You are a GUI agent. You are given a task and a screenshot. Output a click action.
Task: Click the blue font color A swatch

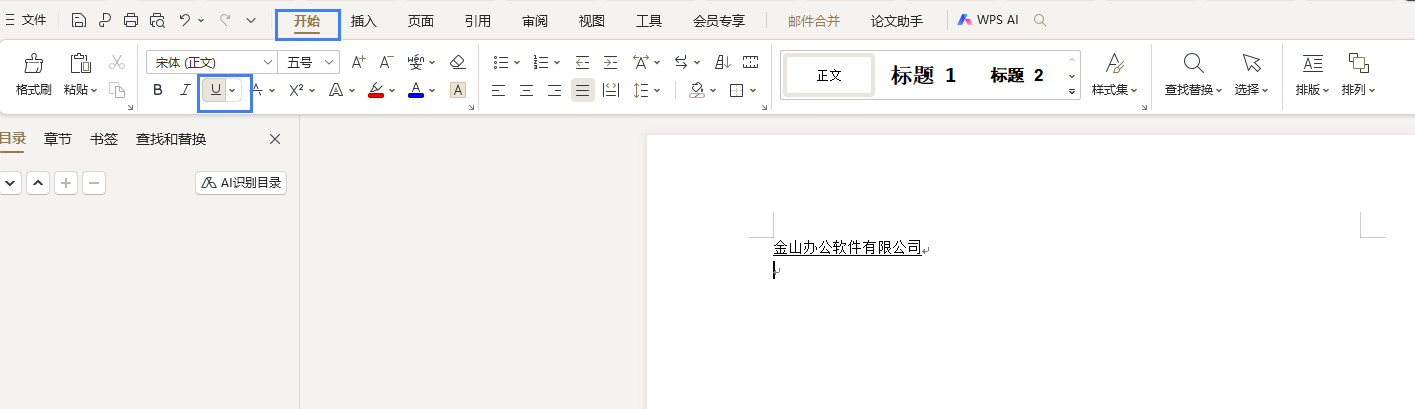click(416, 90)
